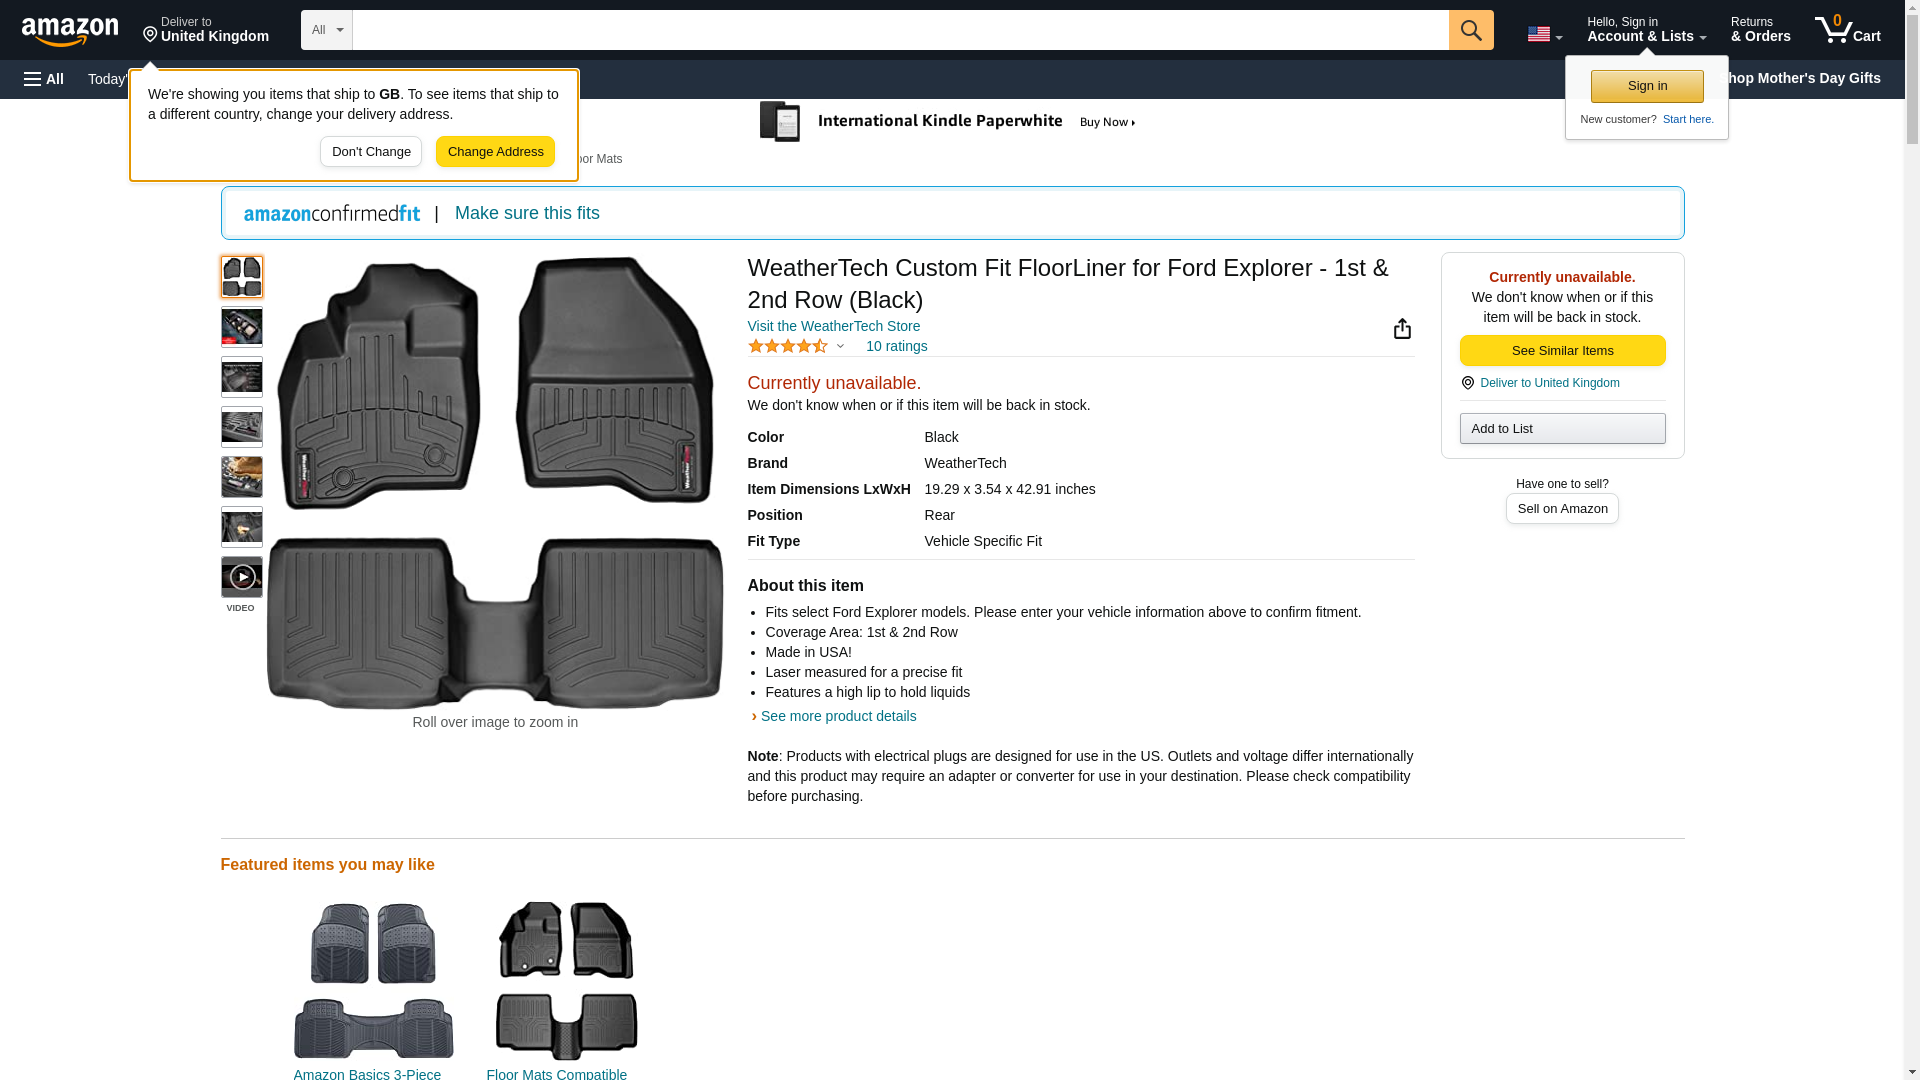Open the Amazon logo home link

[x=70, y=32]
